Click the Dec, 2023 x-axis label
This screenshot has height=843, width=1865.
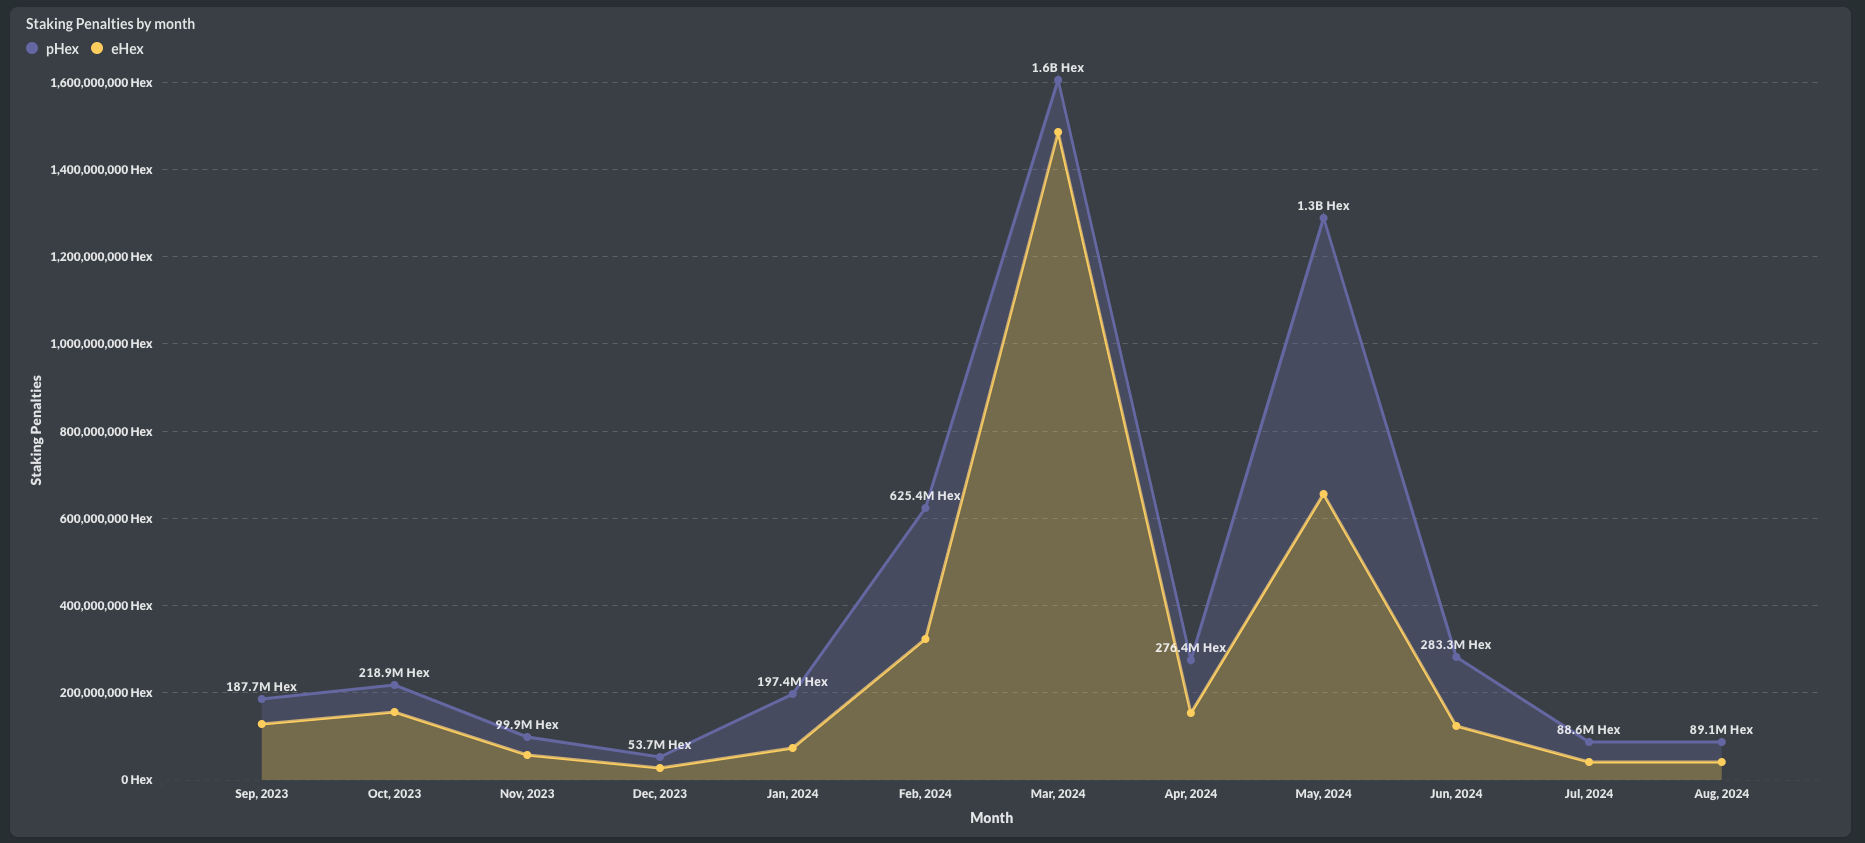coord(660,794)
